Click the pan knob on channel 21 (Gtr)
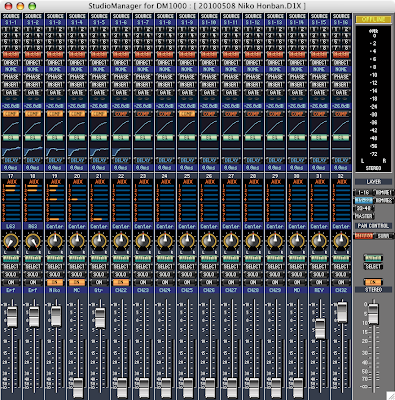395x400 pixels. [x=99, y=241]
